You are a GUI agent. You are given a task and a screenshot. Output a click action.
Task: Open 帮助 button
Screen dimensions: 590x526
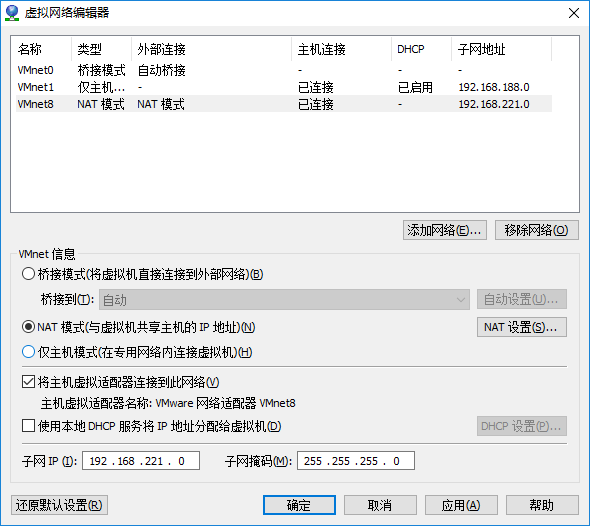[x=542, y=505]
